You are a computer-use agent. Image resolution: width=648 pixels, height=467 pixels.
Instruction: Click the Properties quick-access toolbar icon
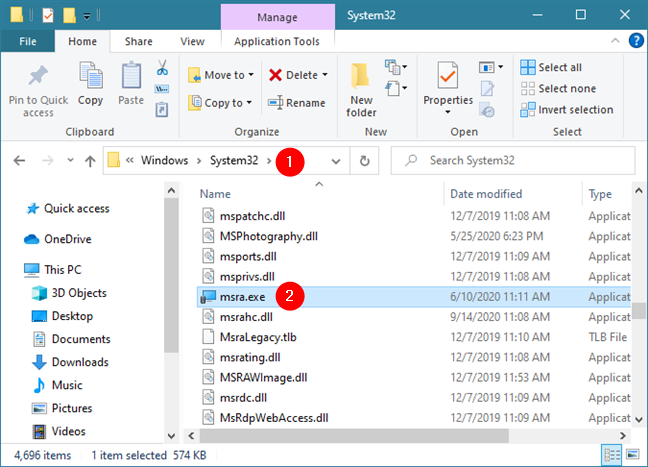pyautogui.click(x=48, y=15)
